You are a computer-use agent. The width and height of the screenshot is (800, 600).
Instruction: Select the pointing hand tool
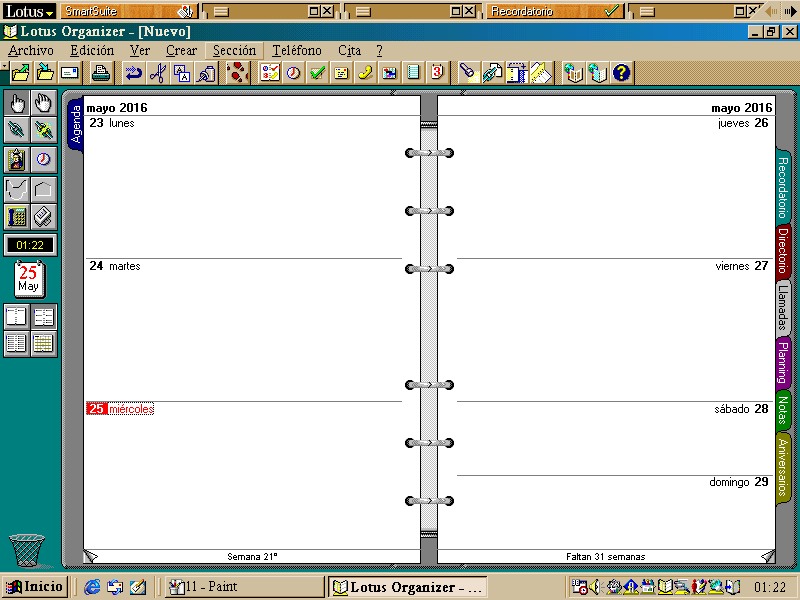point(17,104)
